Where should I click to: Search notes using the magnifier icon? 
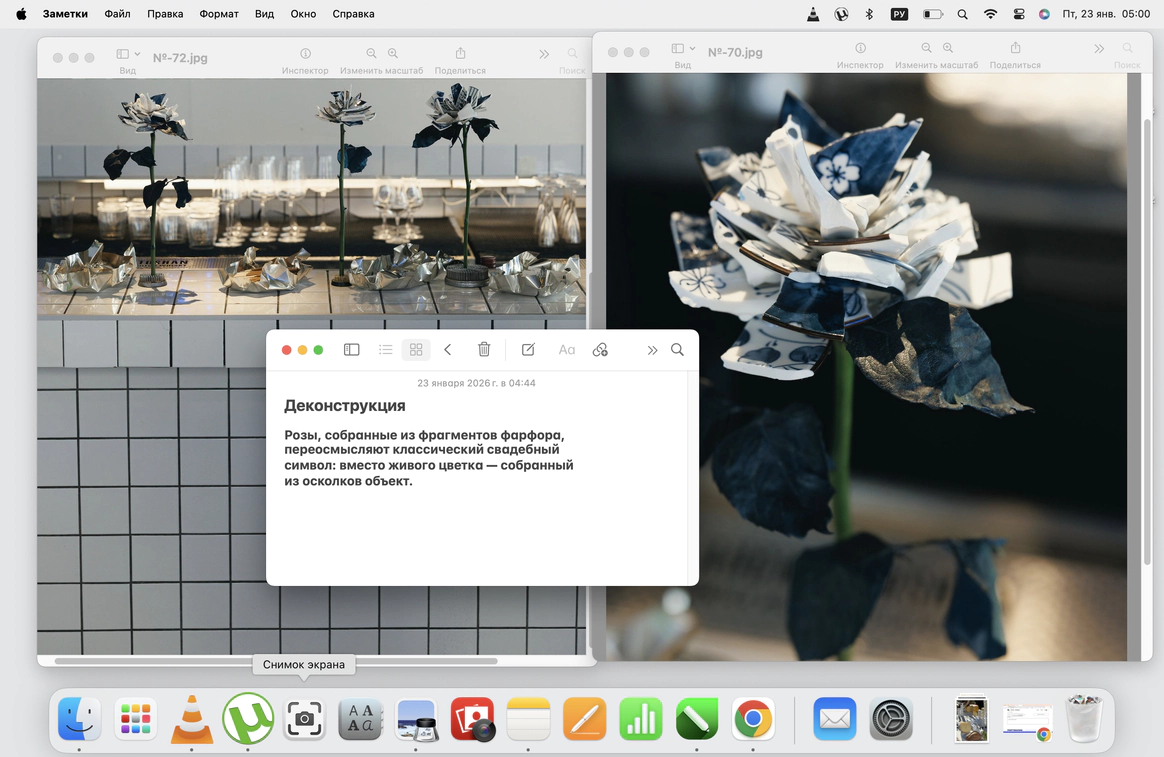(677, 350)
